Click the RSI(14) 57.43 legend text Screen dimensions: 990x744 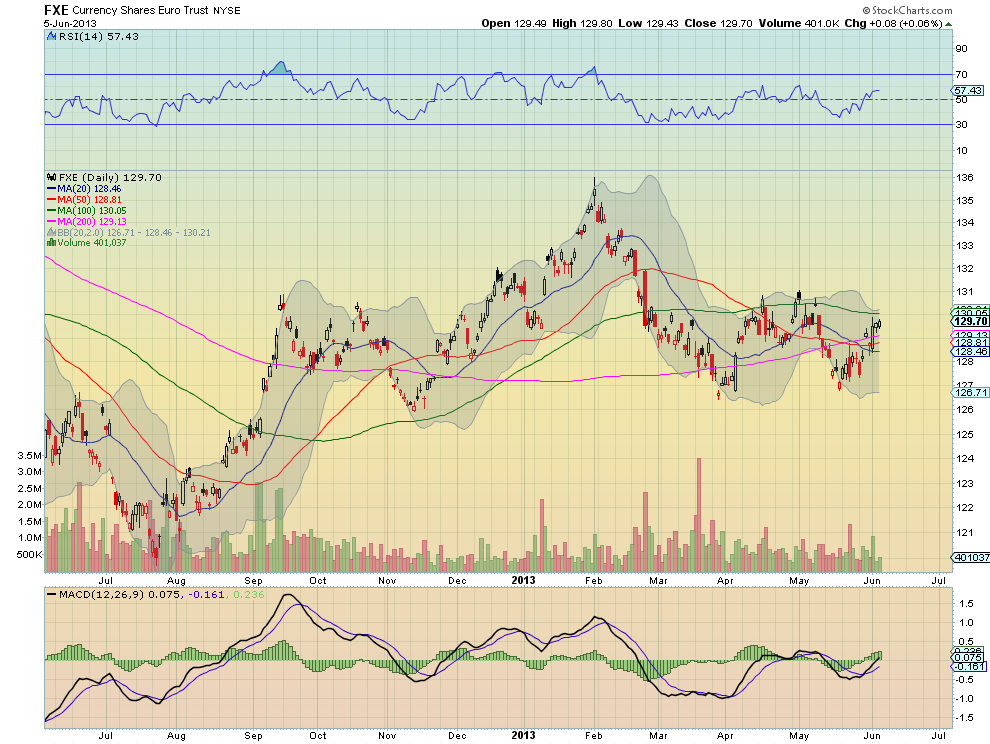(98, 37)
